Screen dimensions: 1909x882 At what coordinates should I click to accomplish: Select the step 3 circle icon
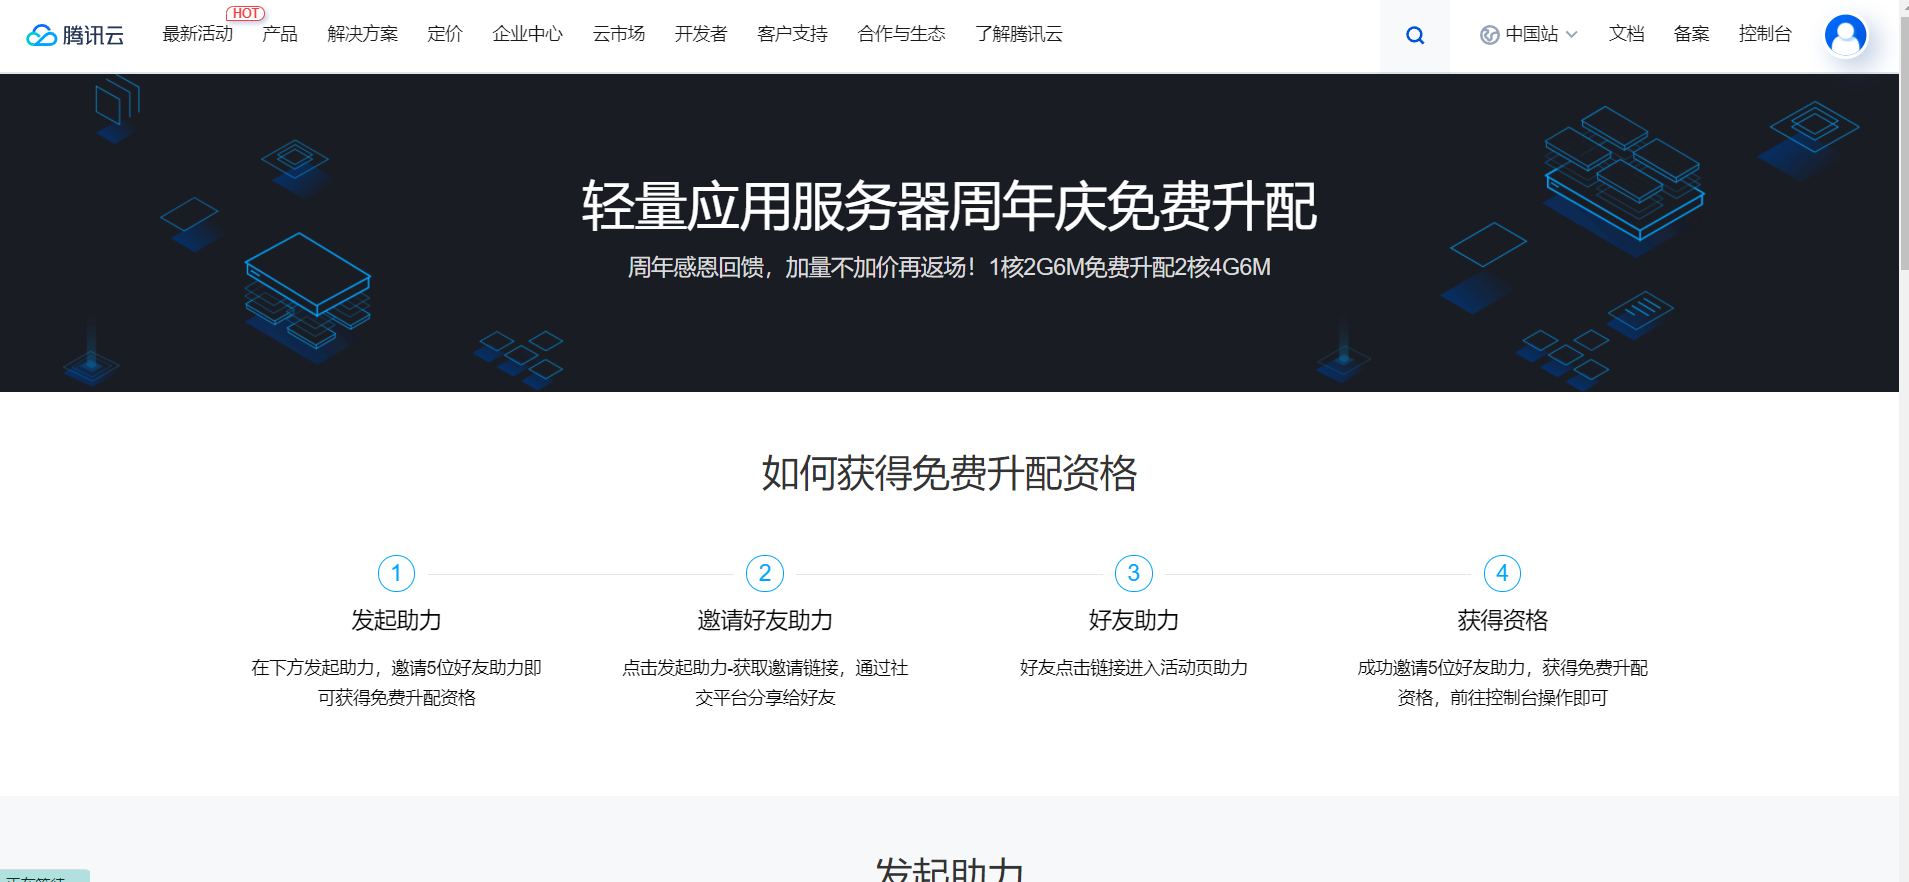[1133, 573]
